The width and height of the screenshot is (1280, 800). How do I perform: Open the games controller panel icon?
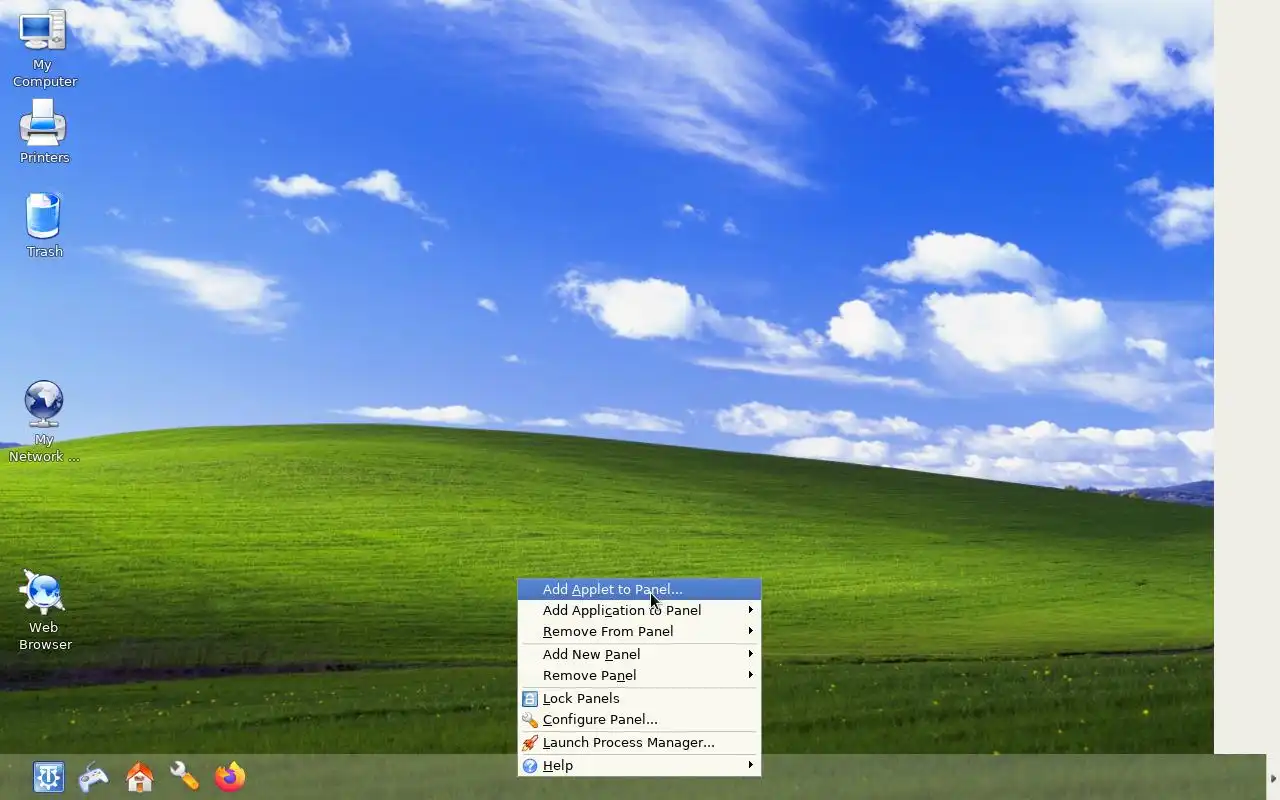point(93,777)
